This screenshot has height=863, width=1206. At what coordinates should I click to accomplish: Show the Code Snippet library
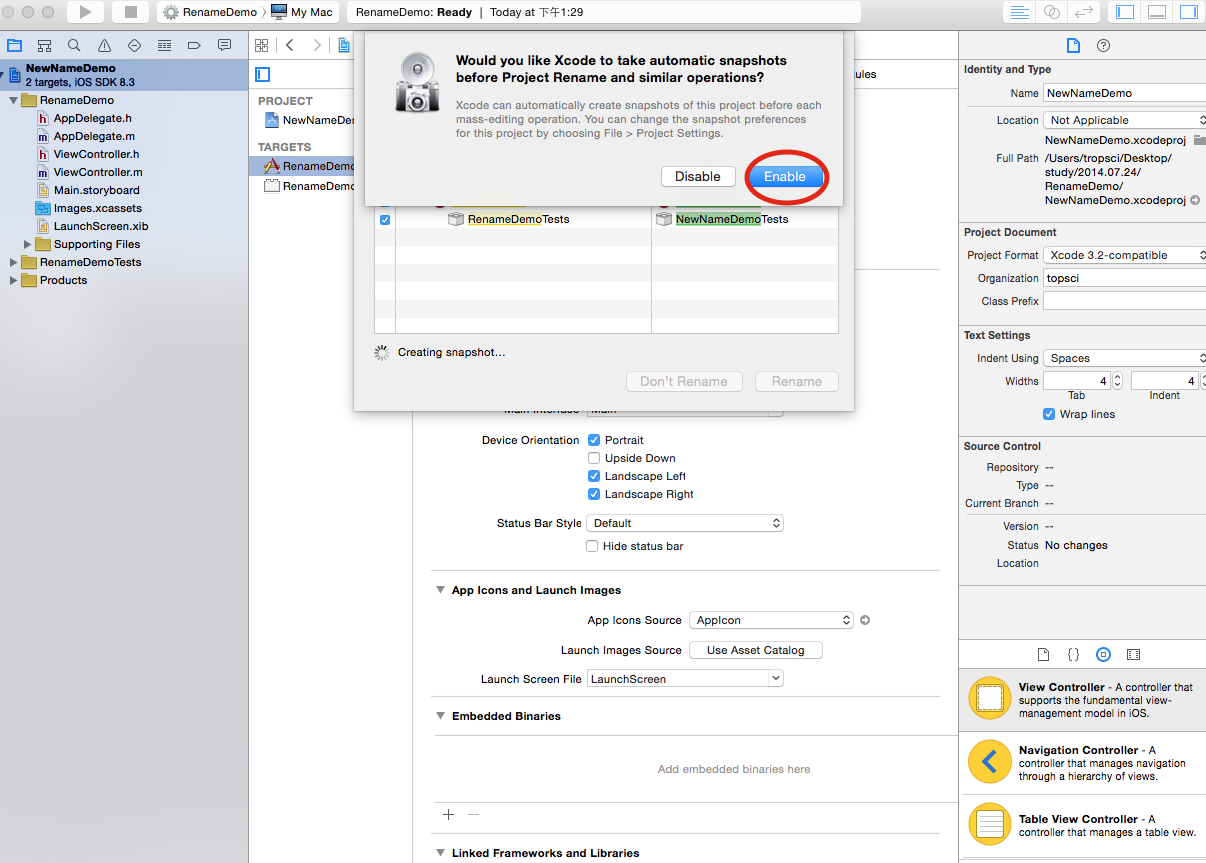[1073, 655]
